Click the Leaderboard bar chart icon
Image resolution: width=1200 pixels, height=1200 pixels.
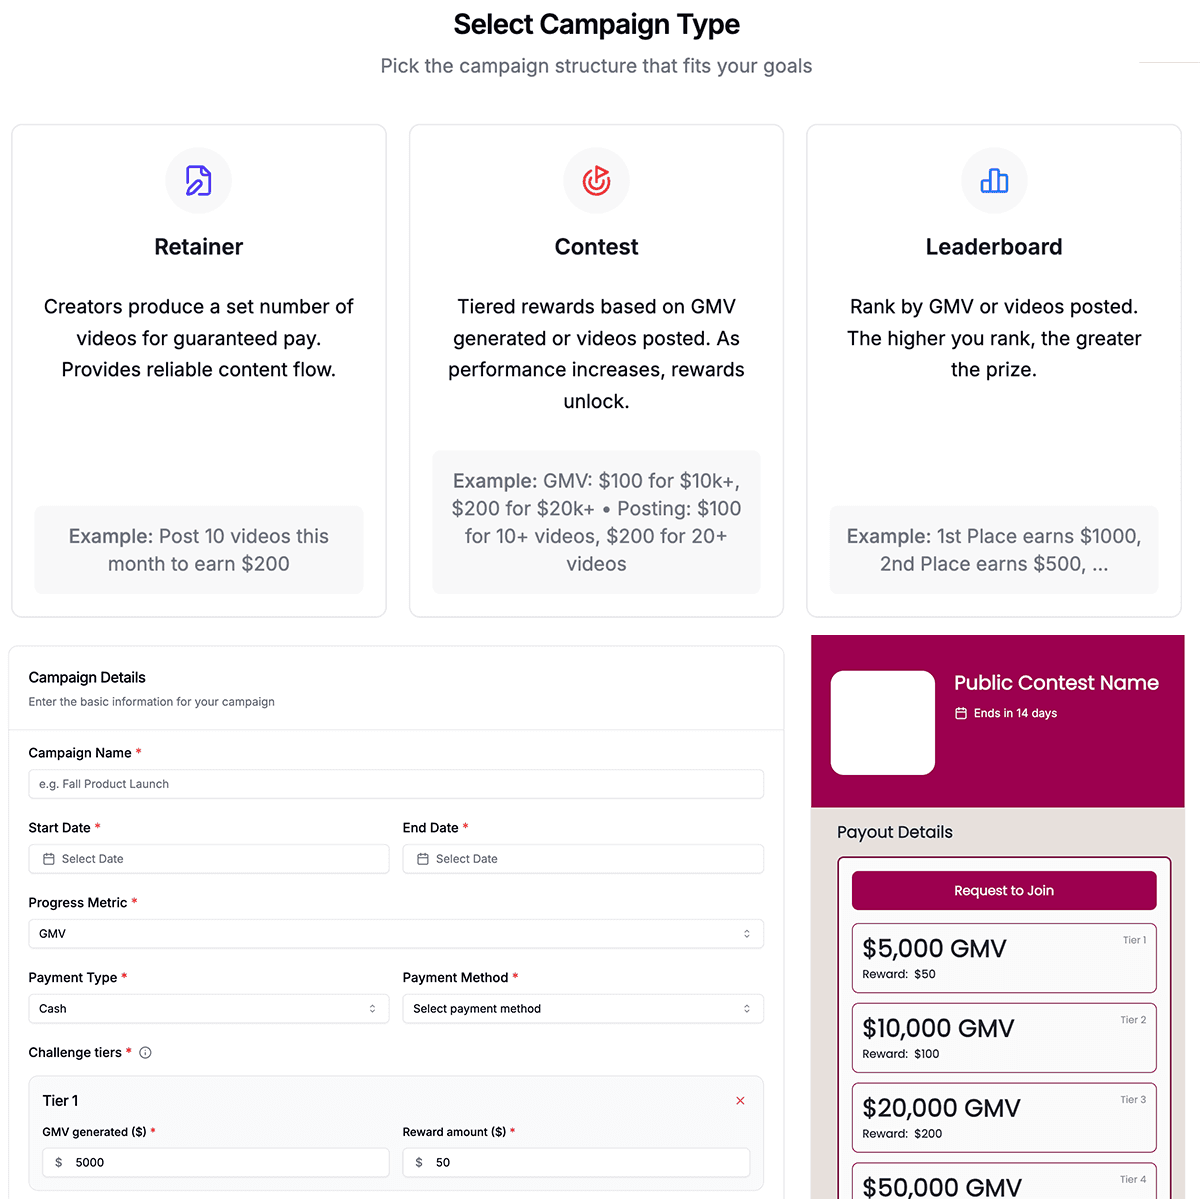coord(993,181)
